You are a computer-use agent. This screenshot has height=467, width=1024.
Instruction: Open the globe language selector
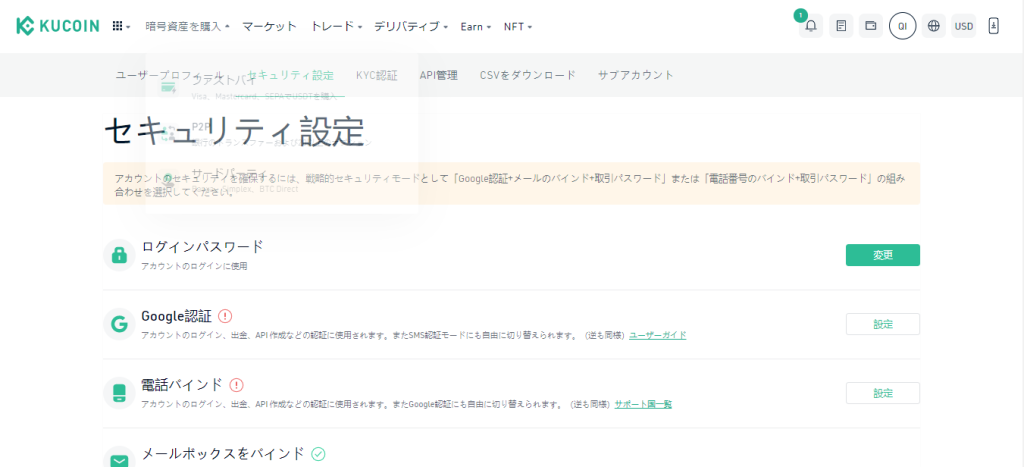click(934, 26)
